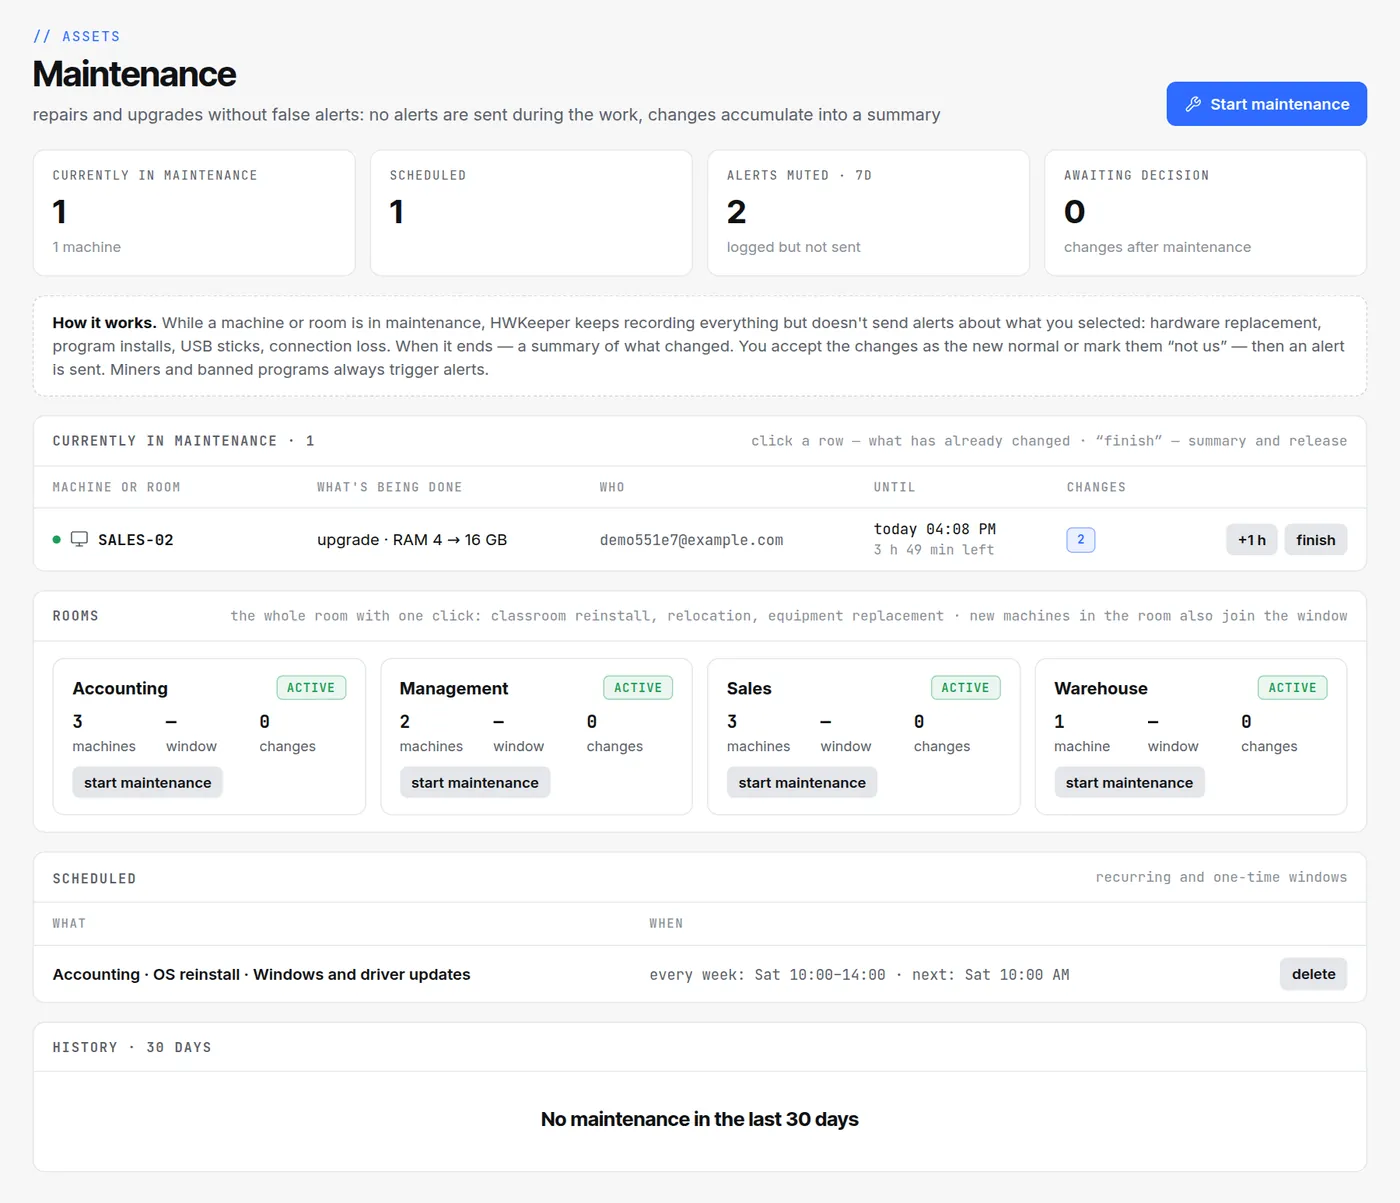Image resolution: width=1400 pixels, height=1203 pixels.
Task: Click the UNTIL column header
Action: coord(894,487)
